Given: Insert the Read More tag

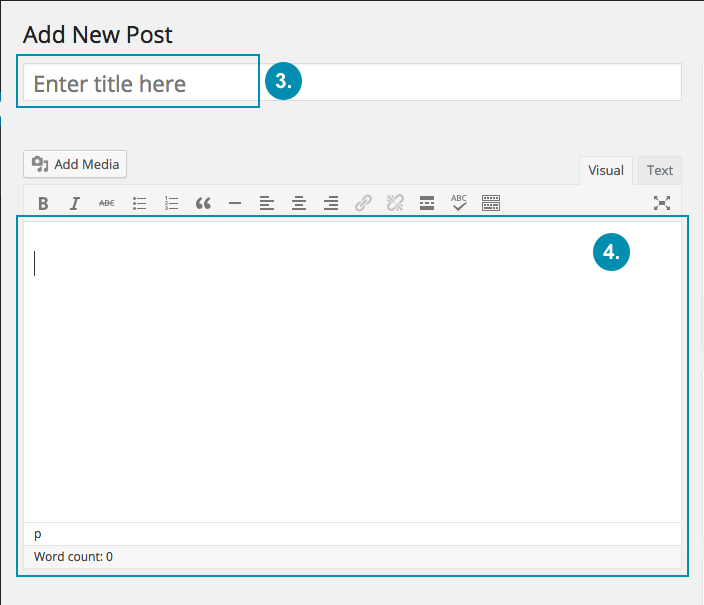Looking at the screenshot, I should (427, 203).
